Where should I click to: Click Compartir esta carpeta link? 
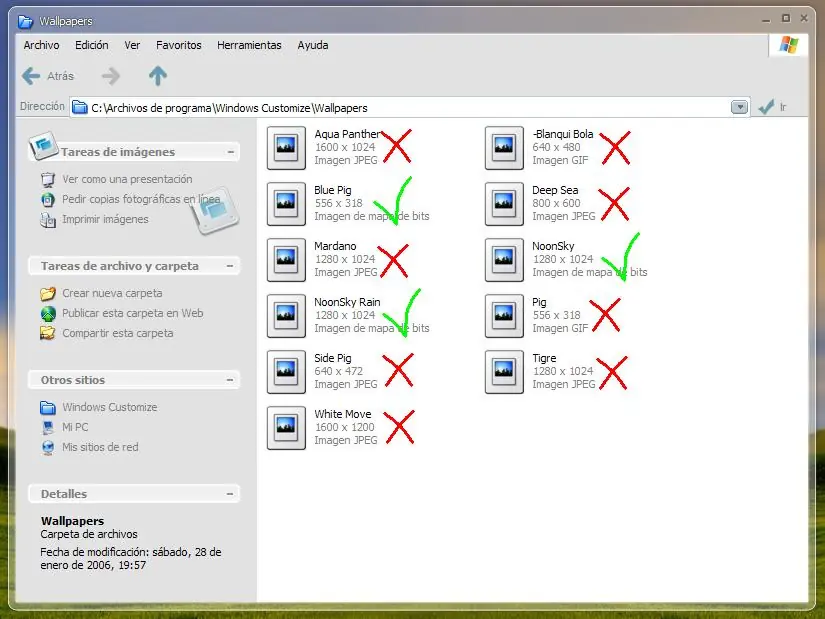tap(117, 333)
